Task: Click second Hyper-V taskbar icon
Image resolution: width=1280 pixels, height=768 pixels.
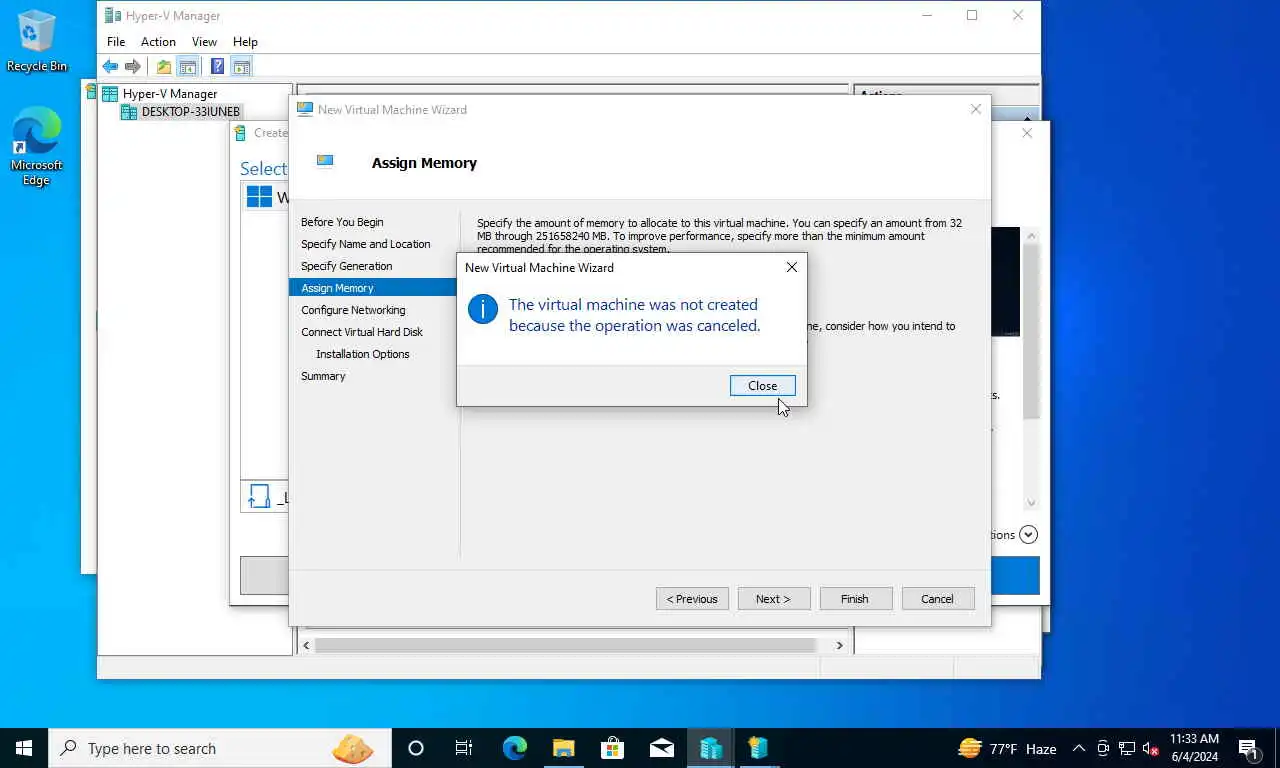Action: point(759,748)
